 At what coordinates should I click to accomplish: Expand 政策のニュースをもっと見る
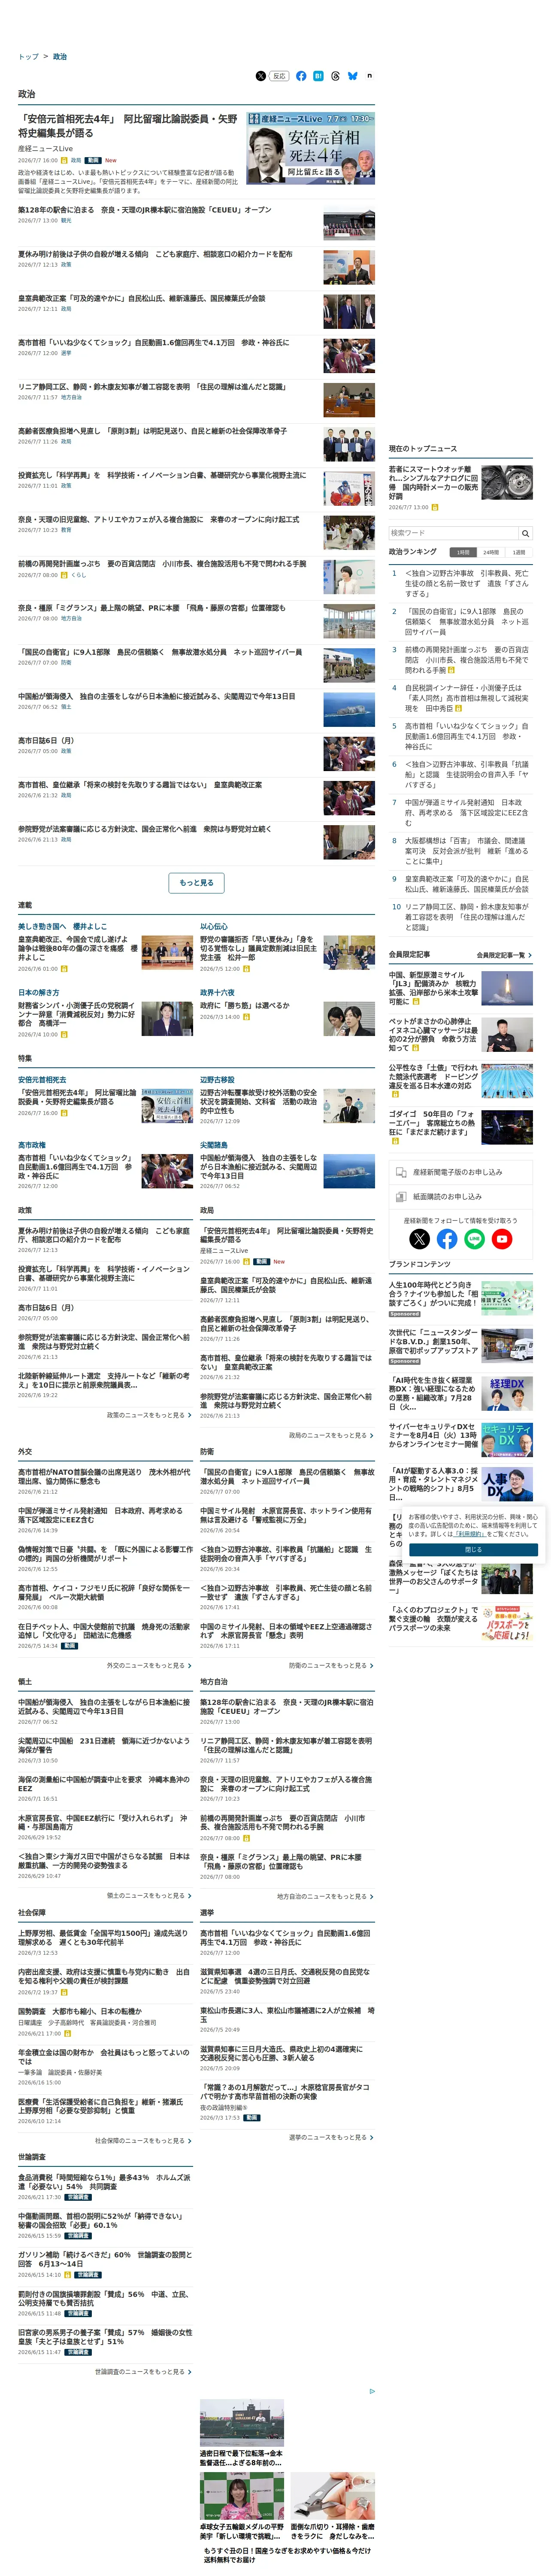(x=149, y=1415)
